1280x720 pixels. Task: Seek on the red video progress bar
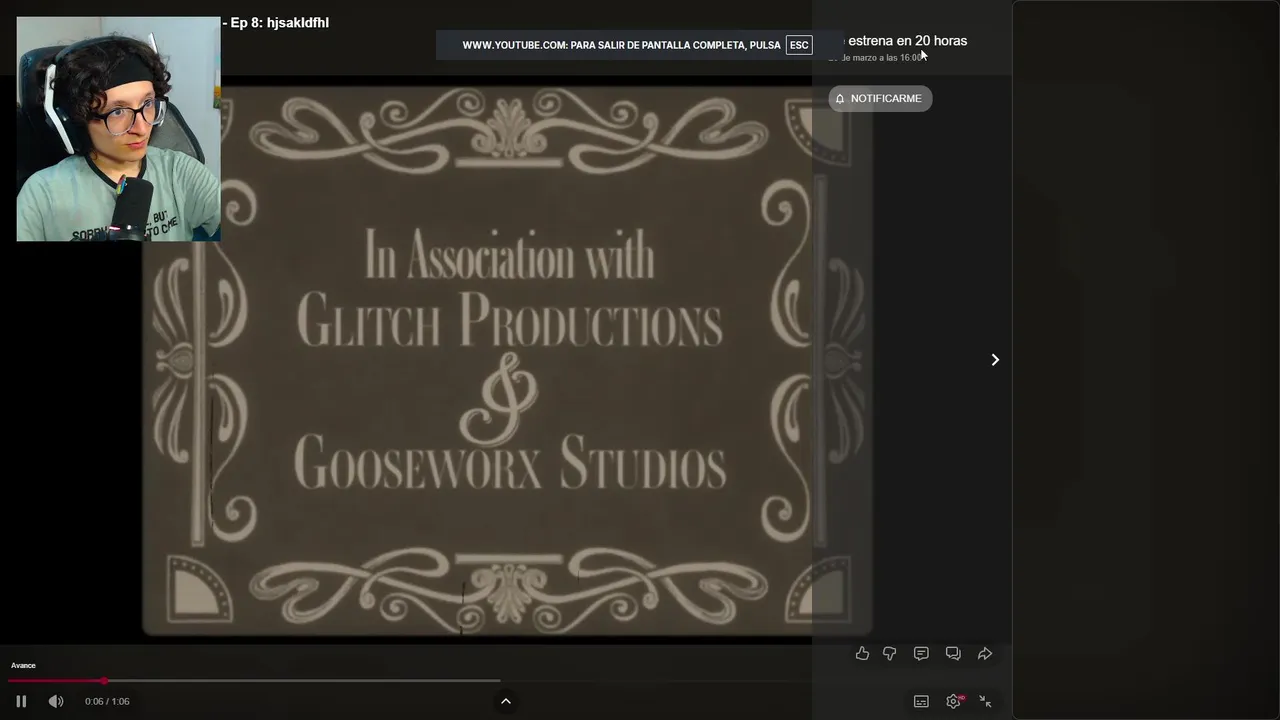pos(254,681)
